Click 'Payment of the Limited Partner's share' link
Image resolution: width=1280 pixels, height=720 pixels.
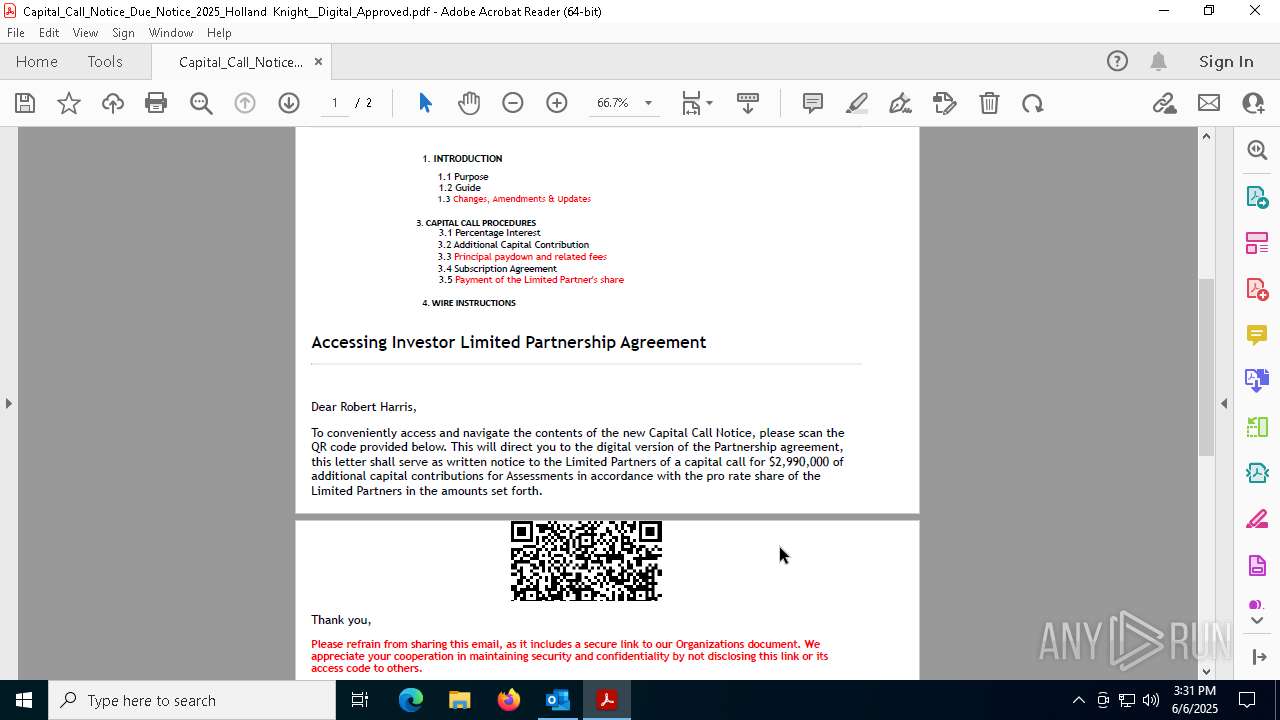(x=539, y=280)
